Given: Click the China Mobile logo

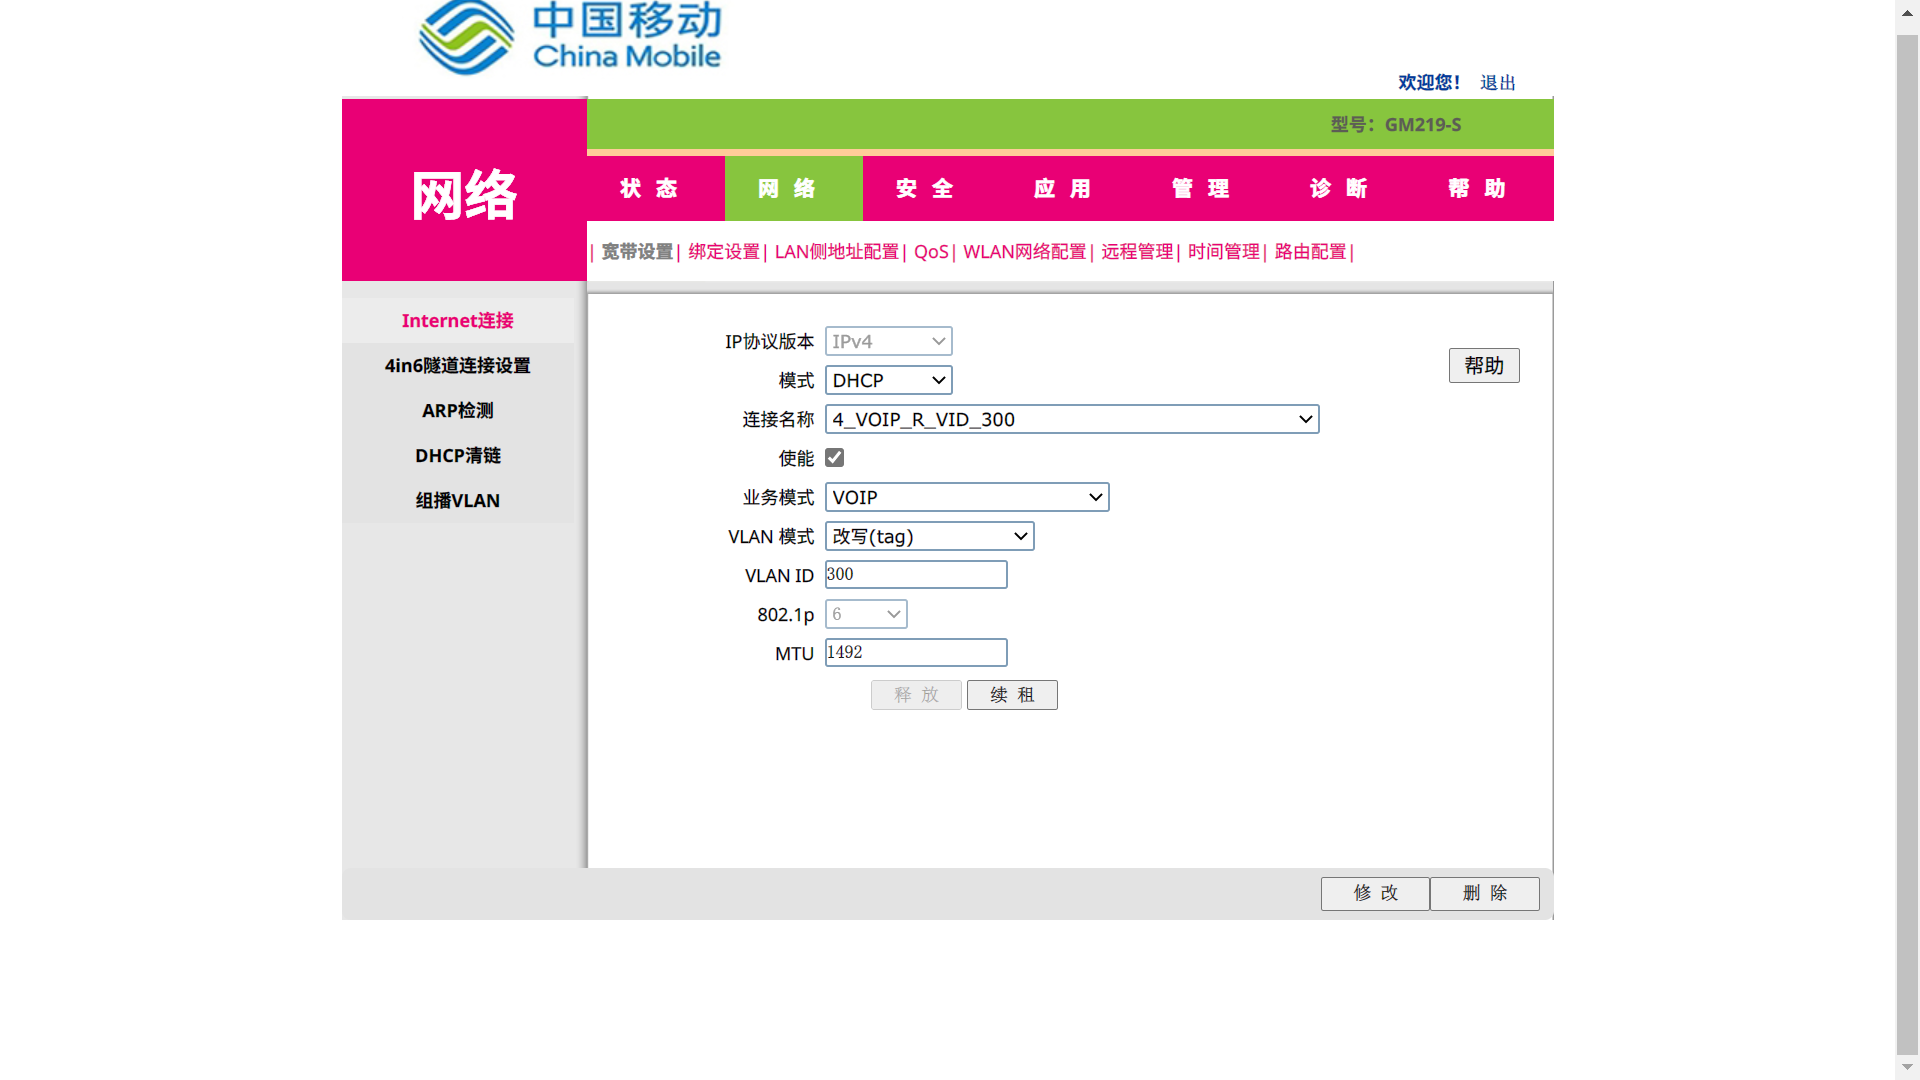Looking at the screenshot, I should pyautogui.click(x=569, y=38).
